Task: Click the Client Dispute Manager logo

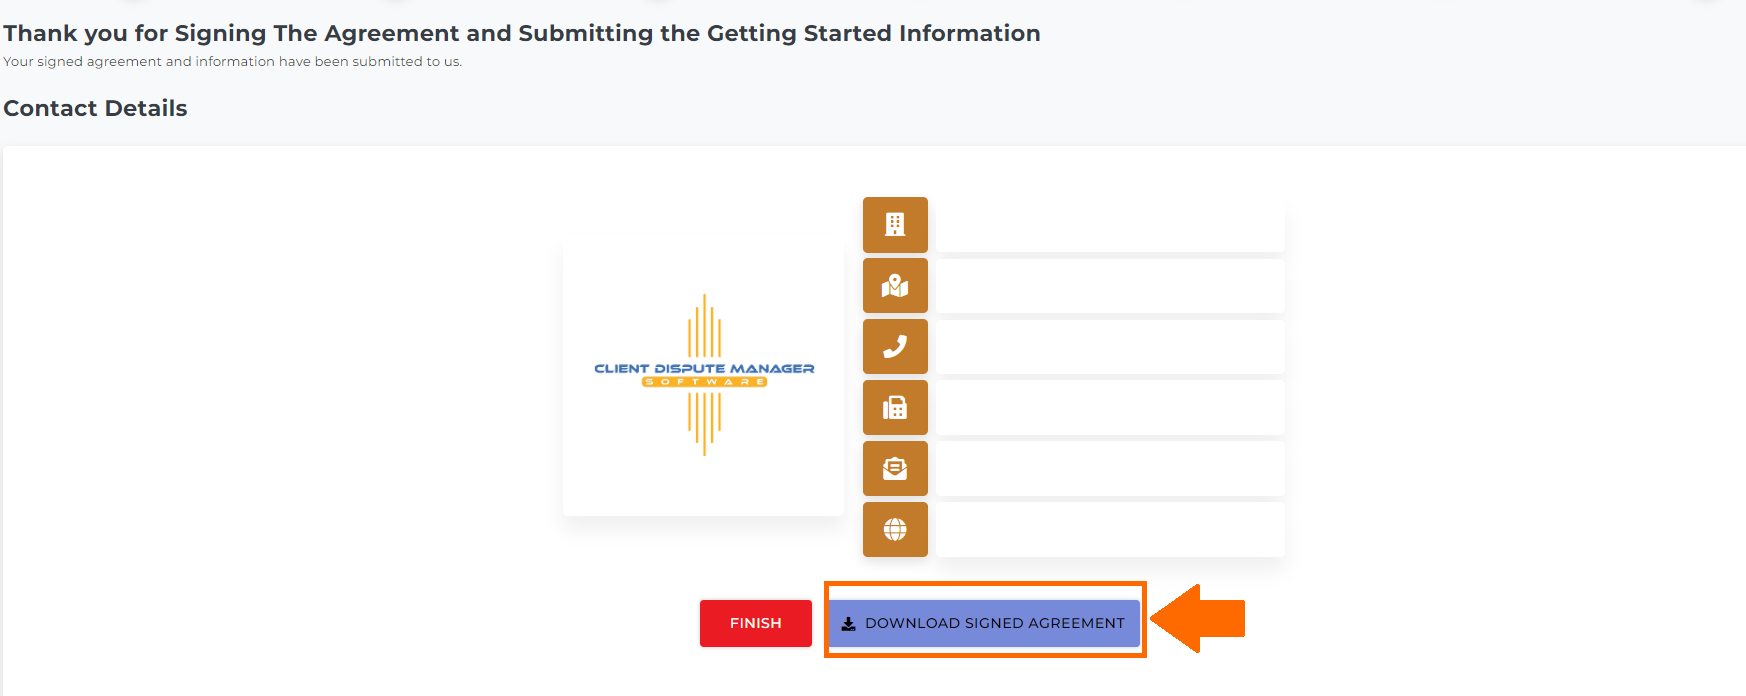Action: point(704,375)
